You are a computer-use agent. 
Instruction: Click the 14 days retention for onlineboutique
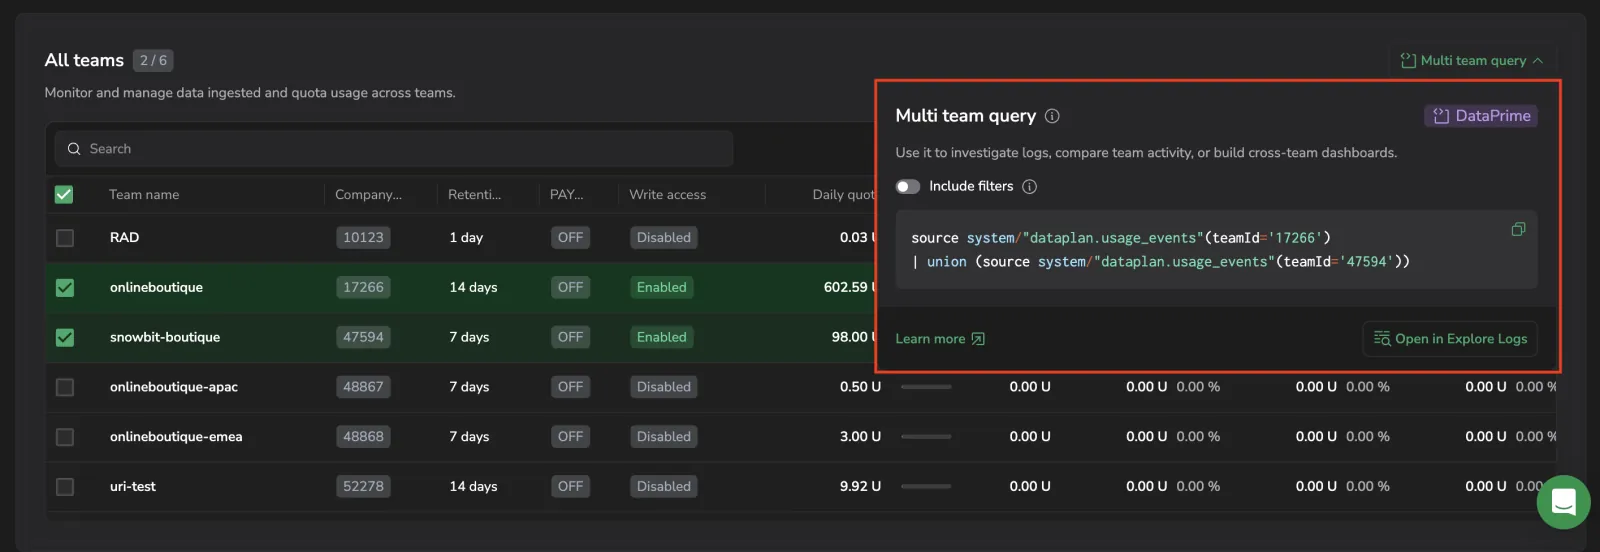(473, 288)
